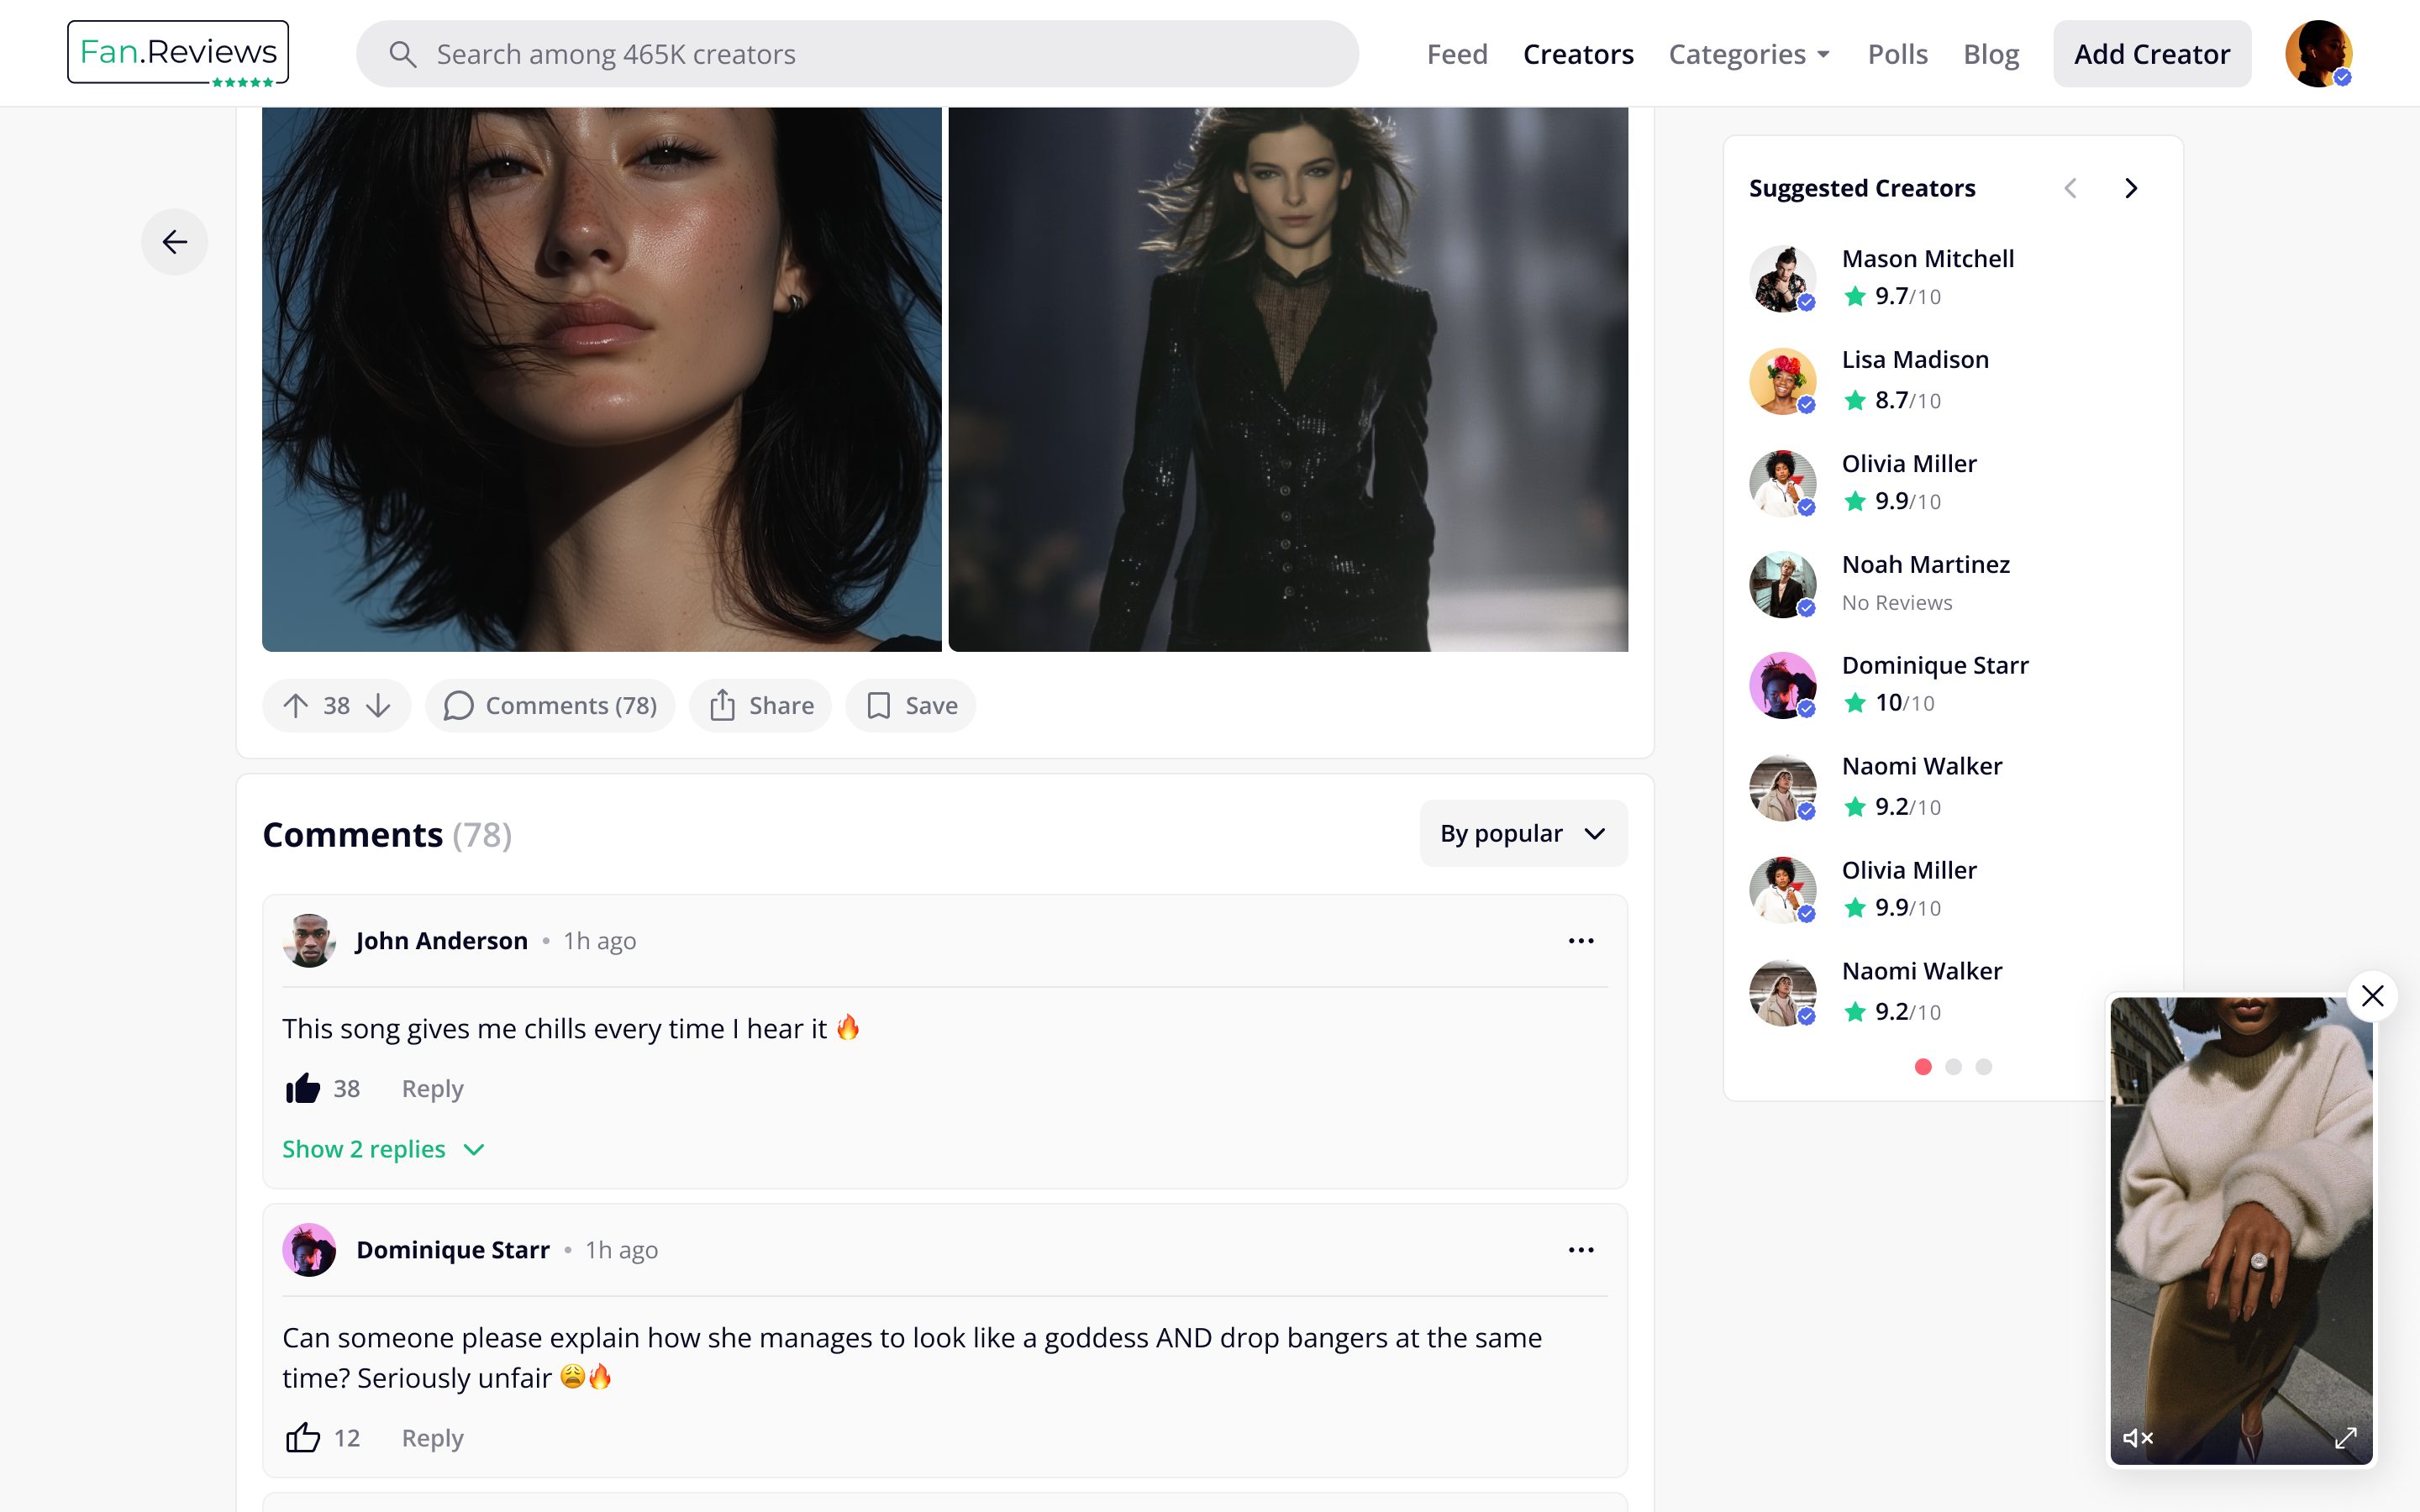The image size is (2420, 1512).
Task: Click the upvote arrow on the post
Action: (x=296, y=705)
